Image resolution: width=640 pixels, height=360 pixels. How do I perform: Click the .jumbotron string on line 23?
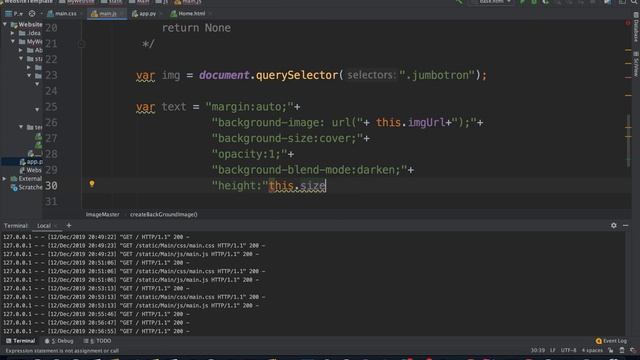point(437,75)
